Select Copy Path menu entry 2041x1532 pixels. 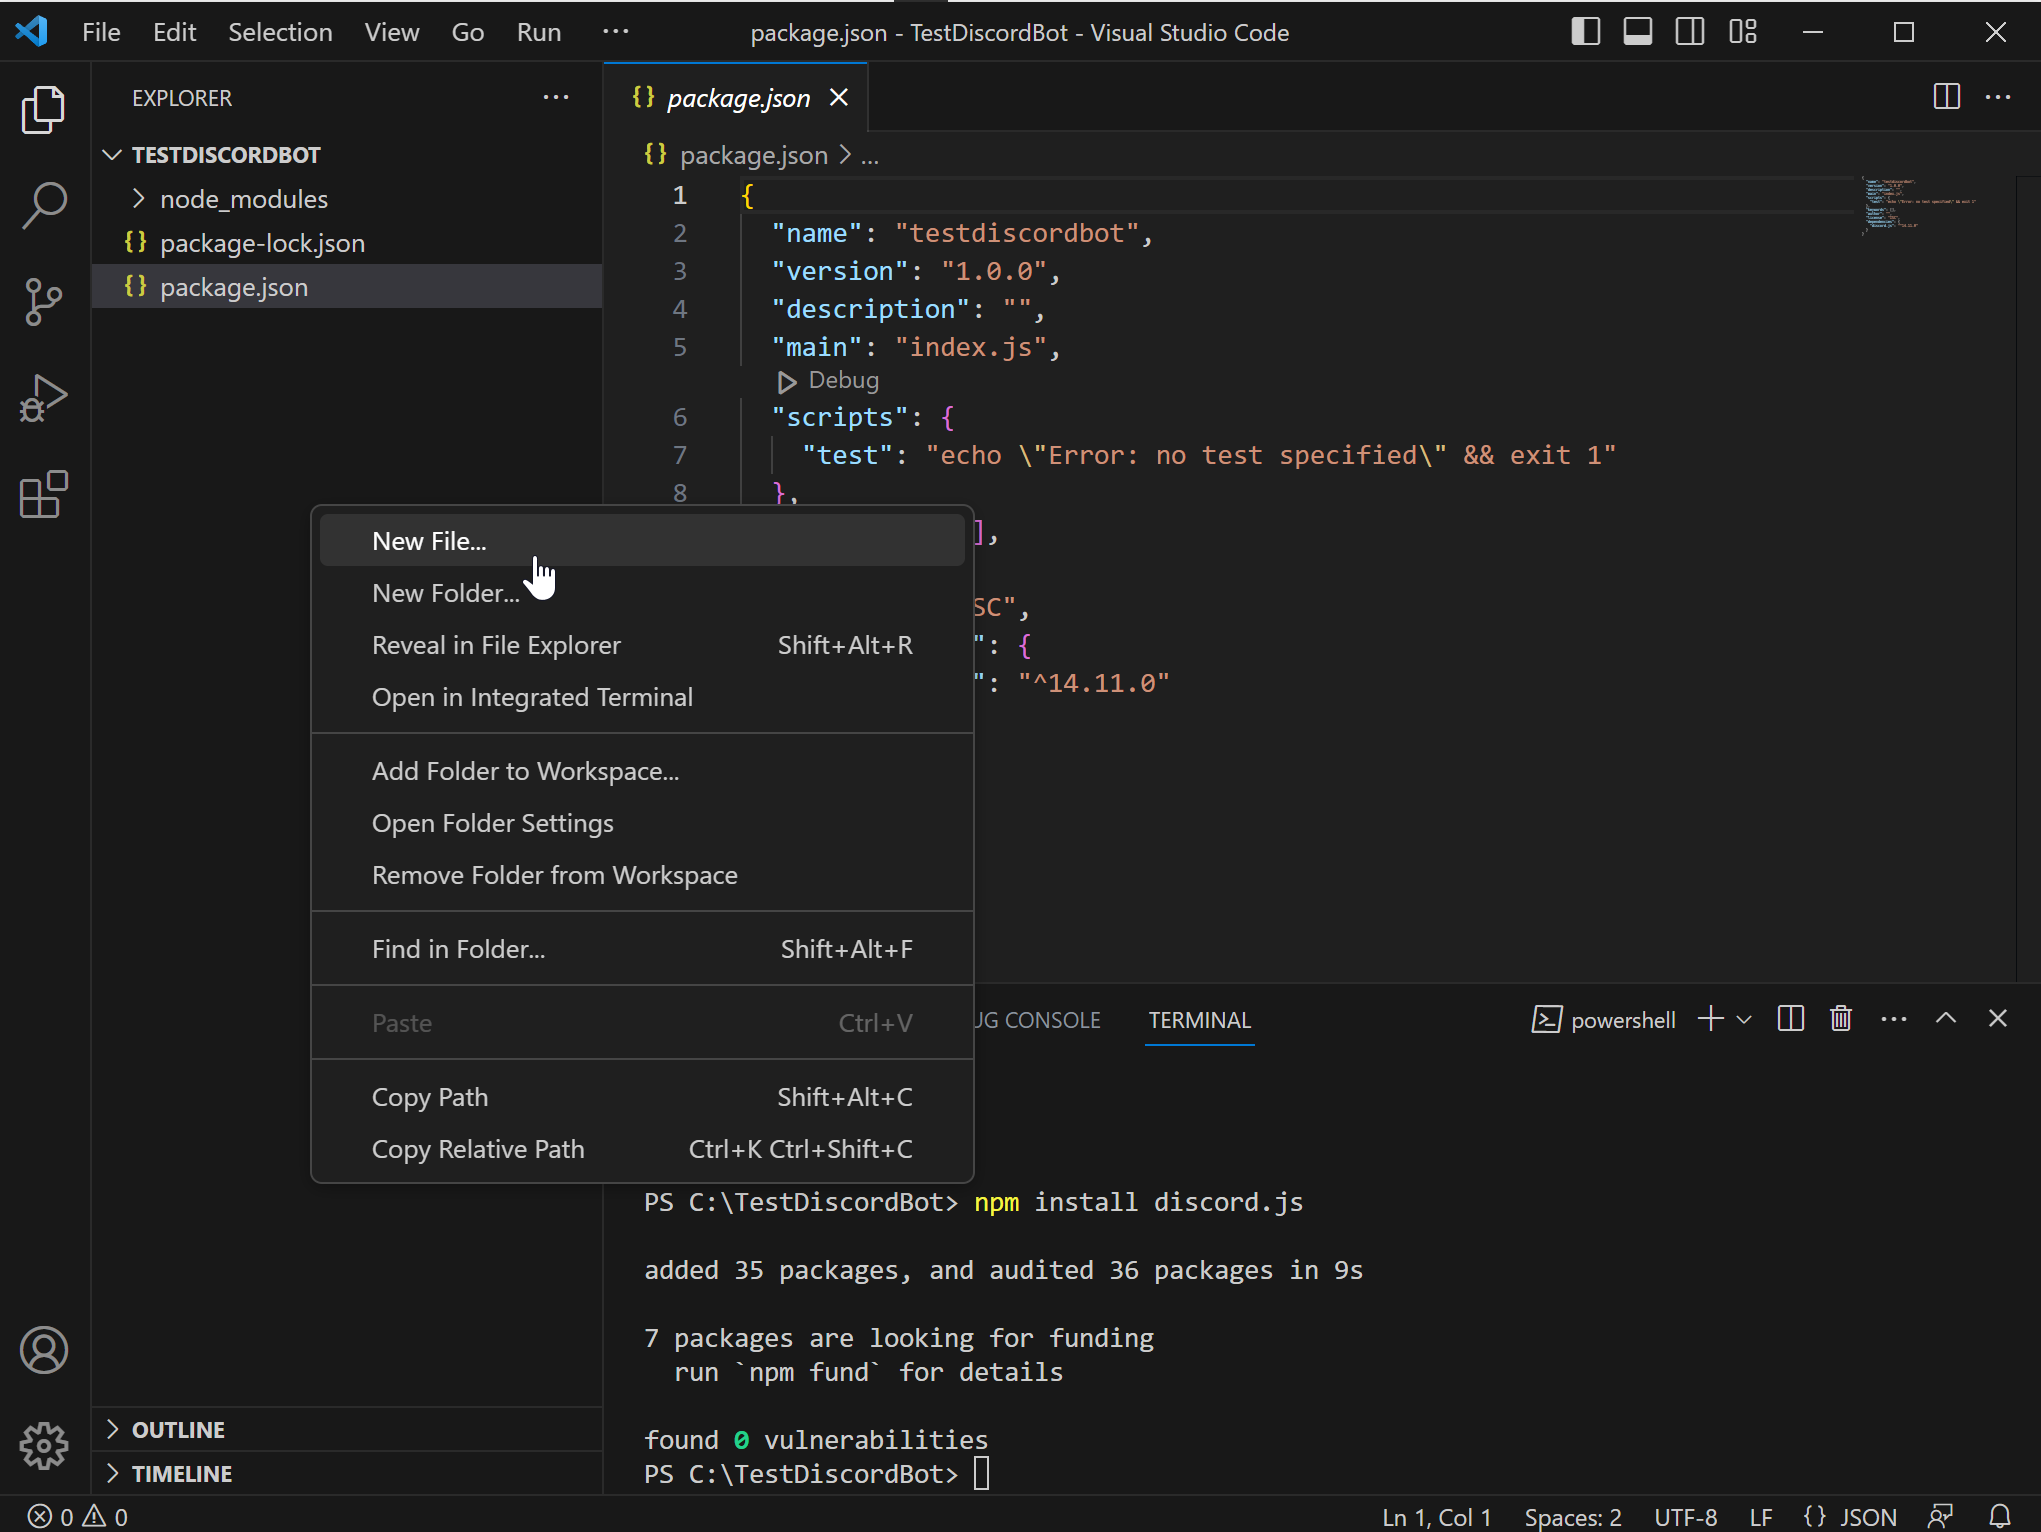(642, 1097)
